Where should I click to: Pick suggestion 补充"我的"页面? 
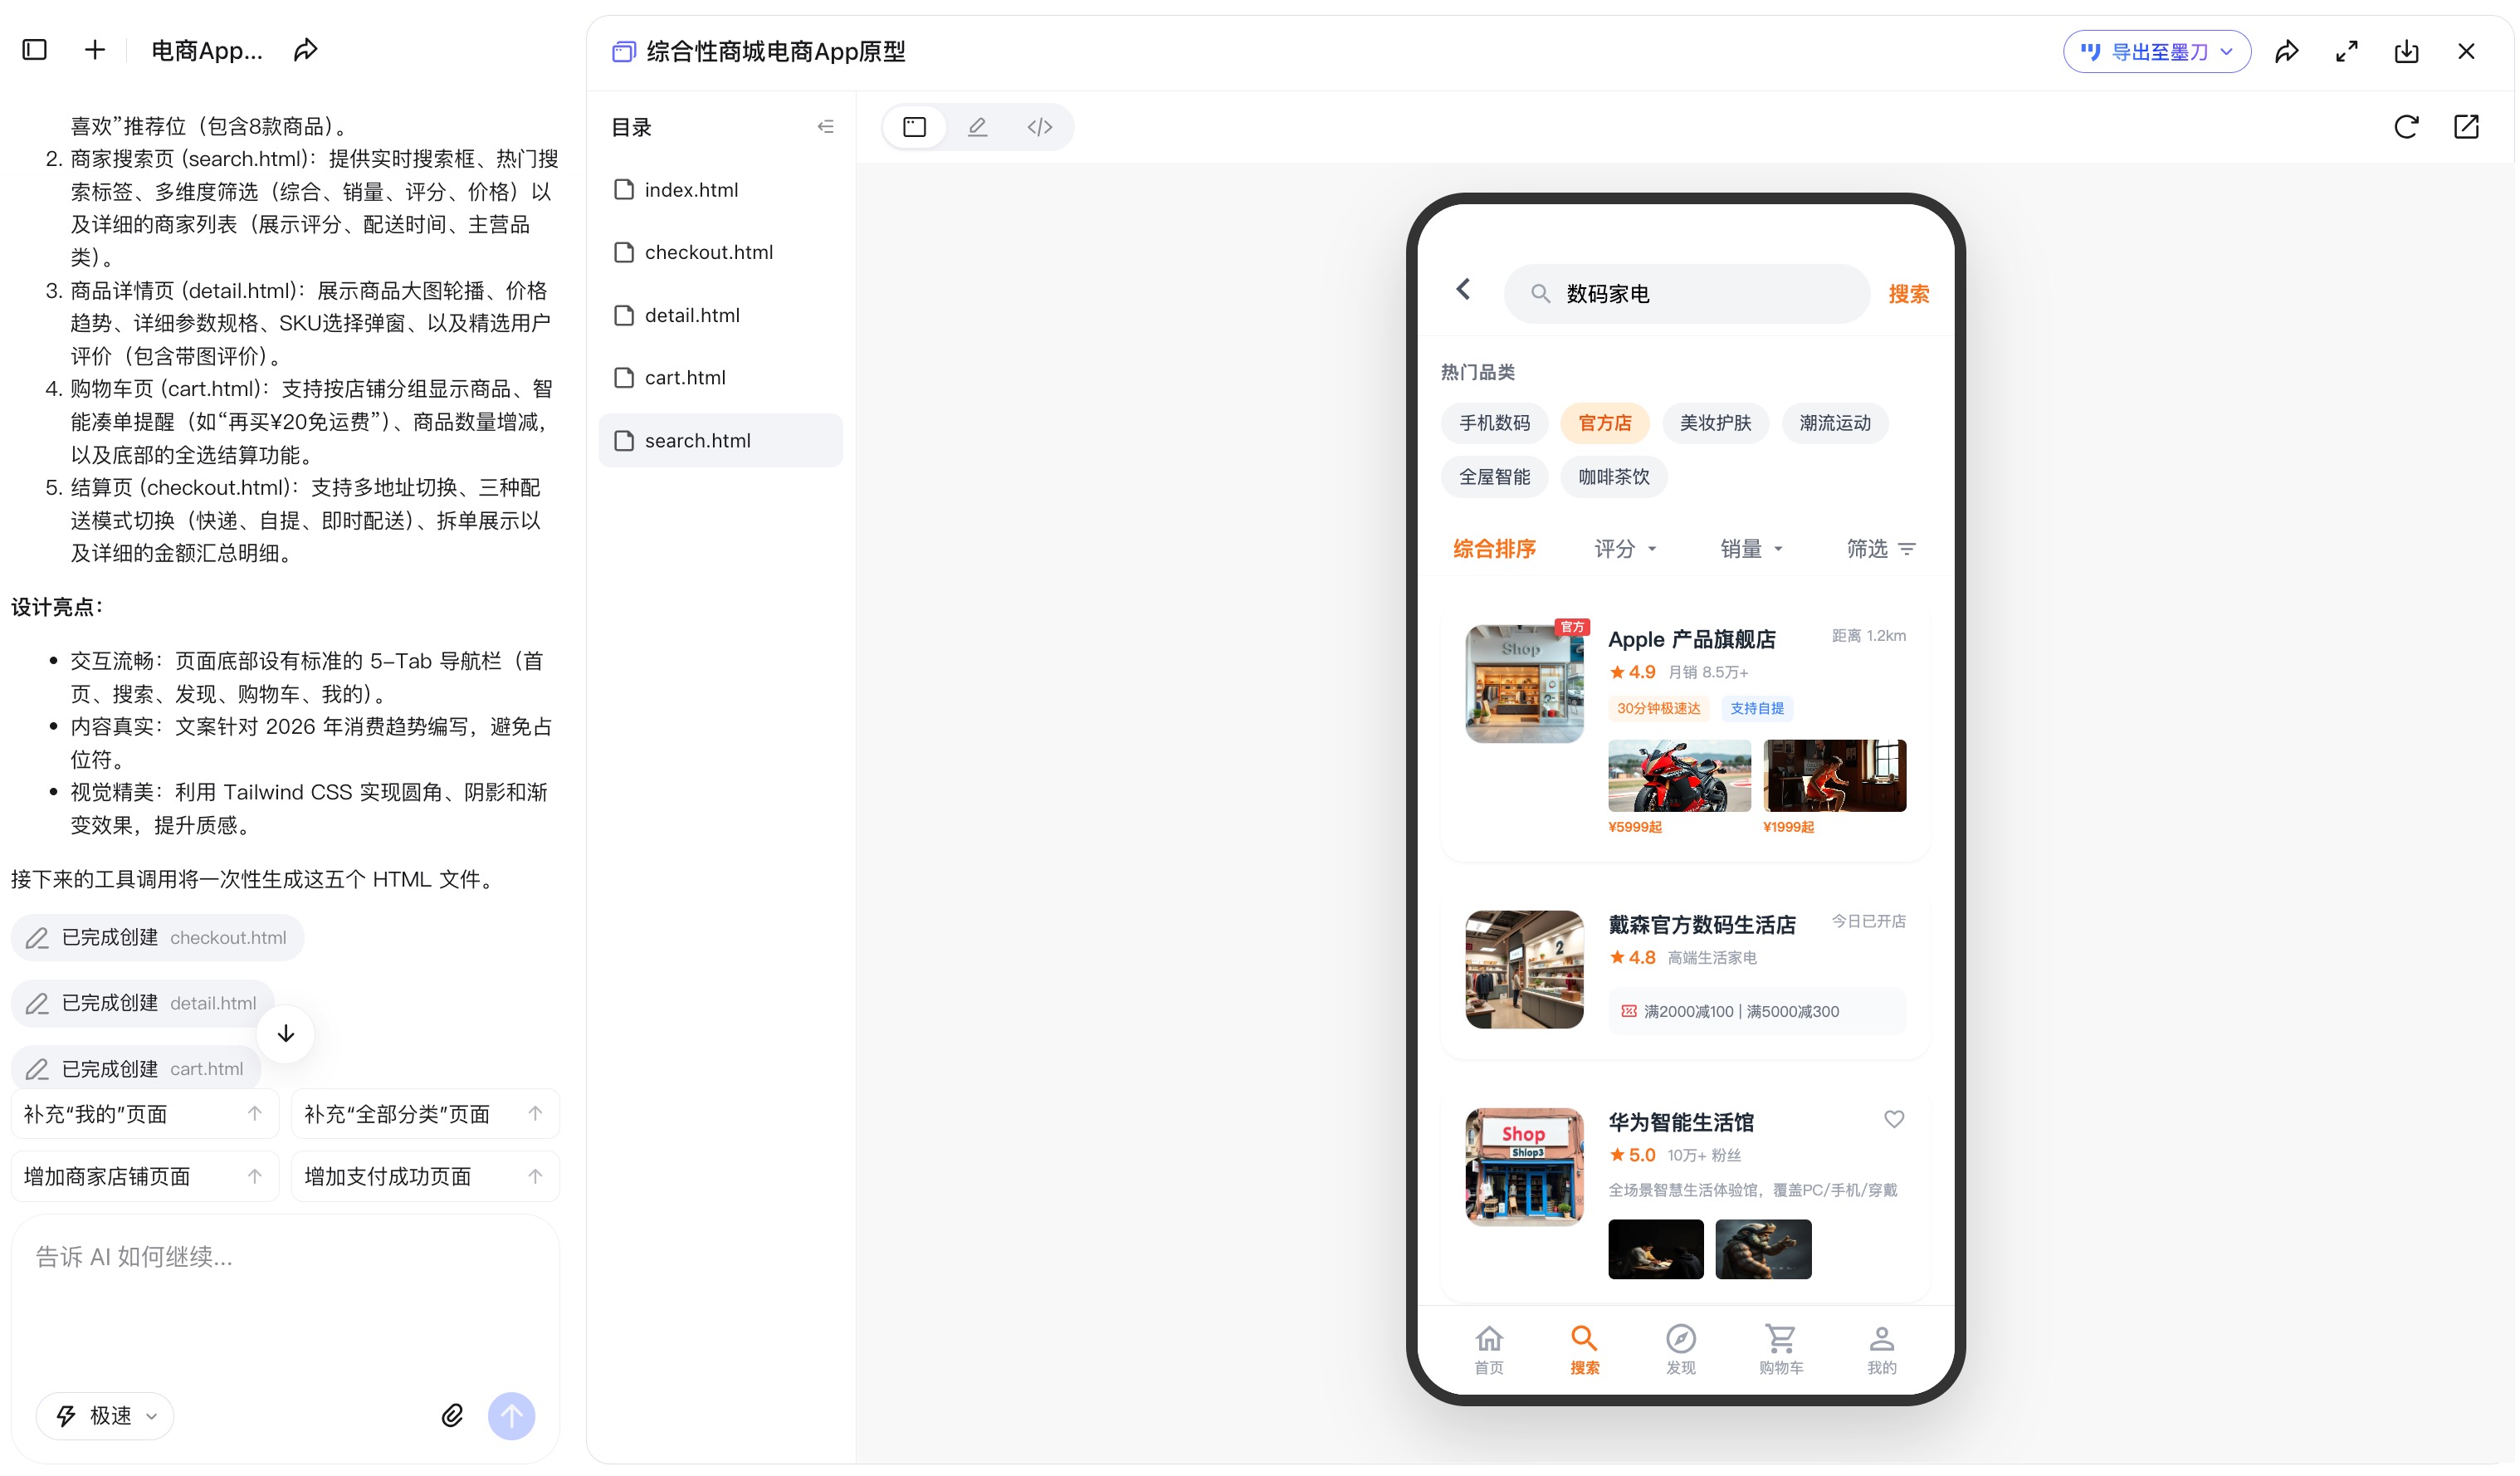145,1115
